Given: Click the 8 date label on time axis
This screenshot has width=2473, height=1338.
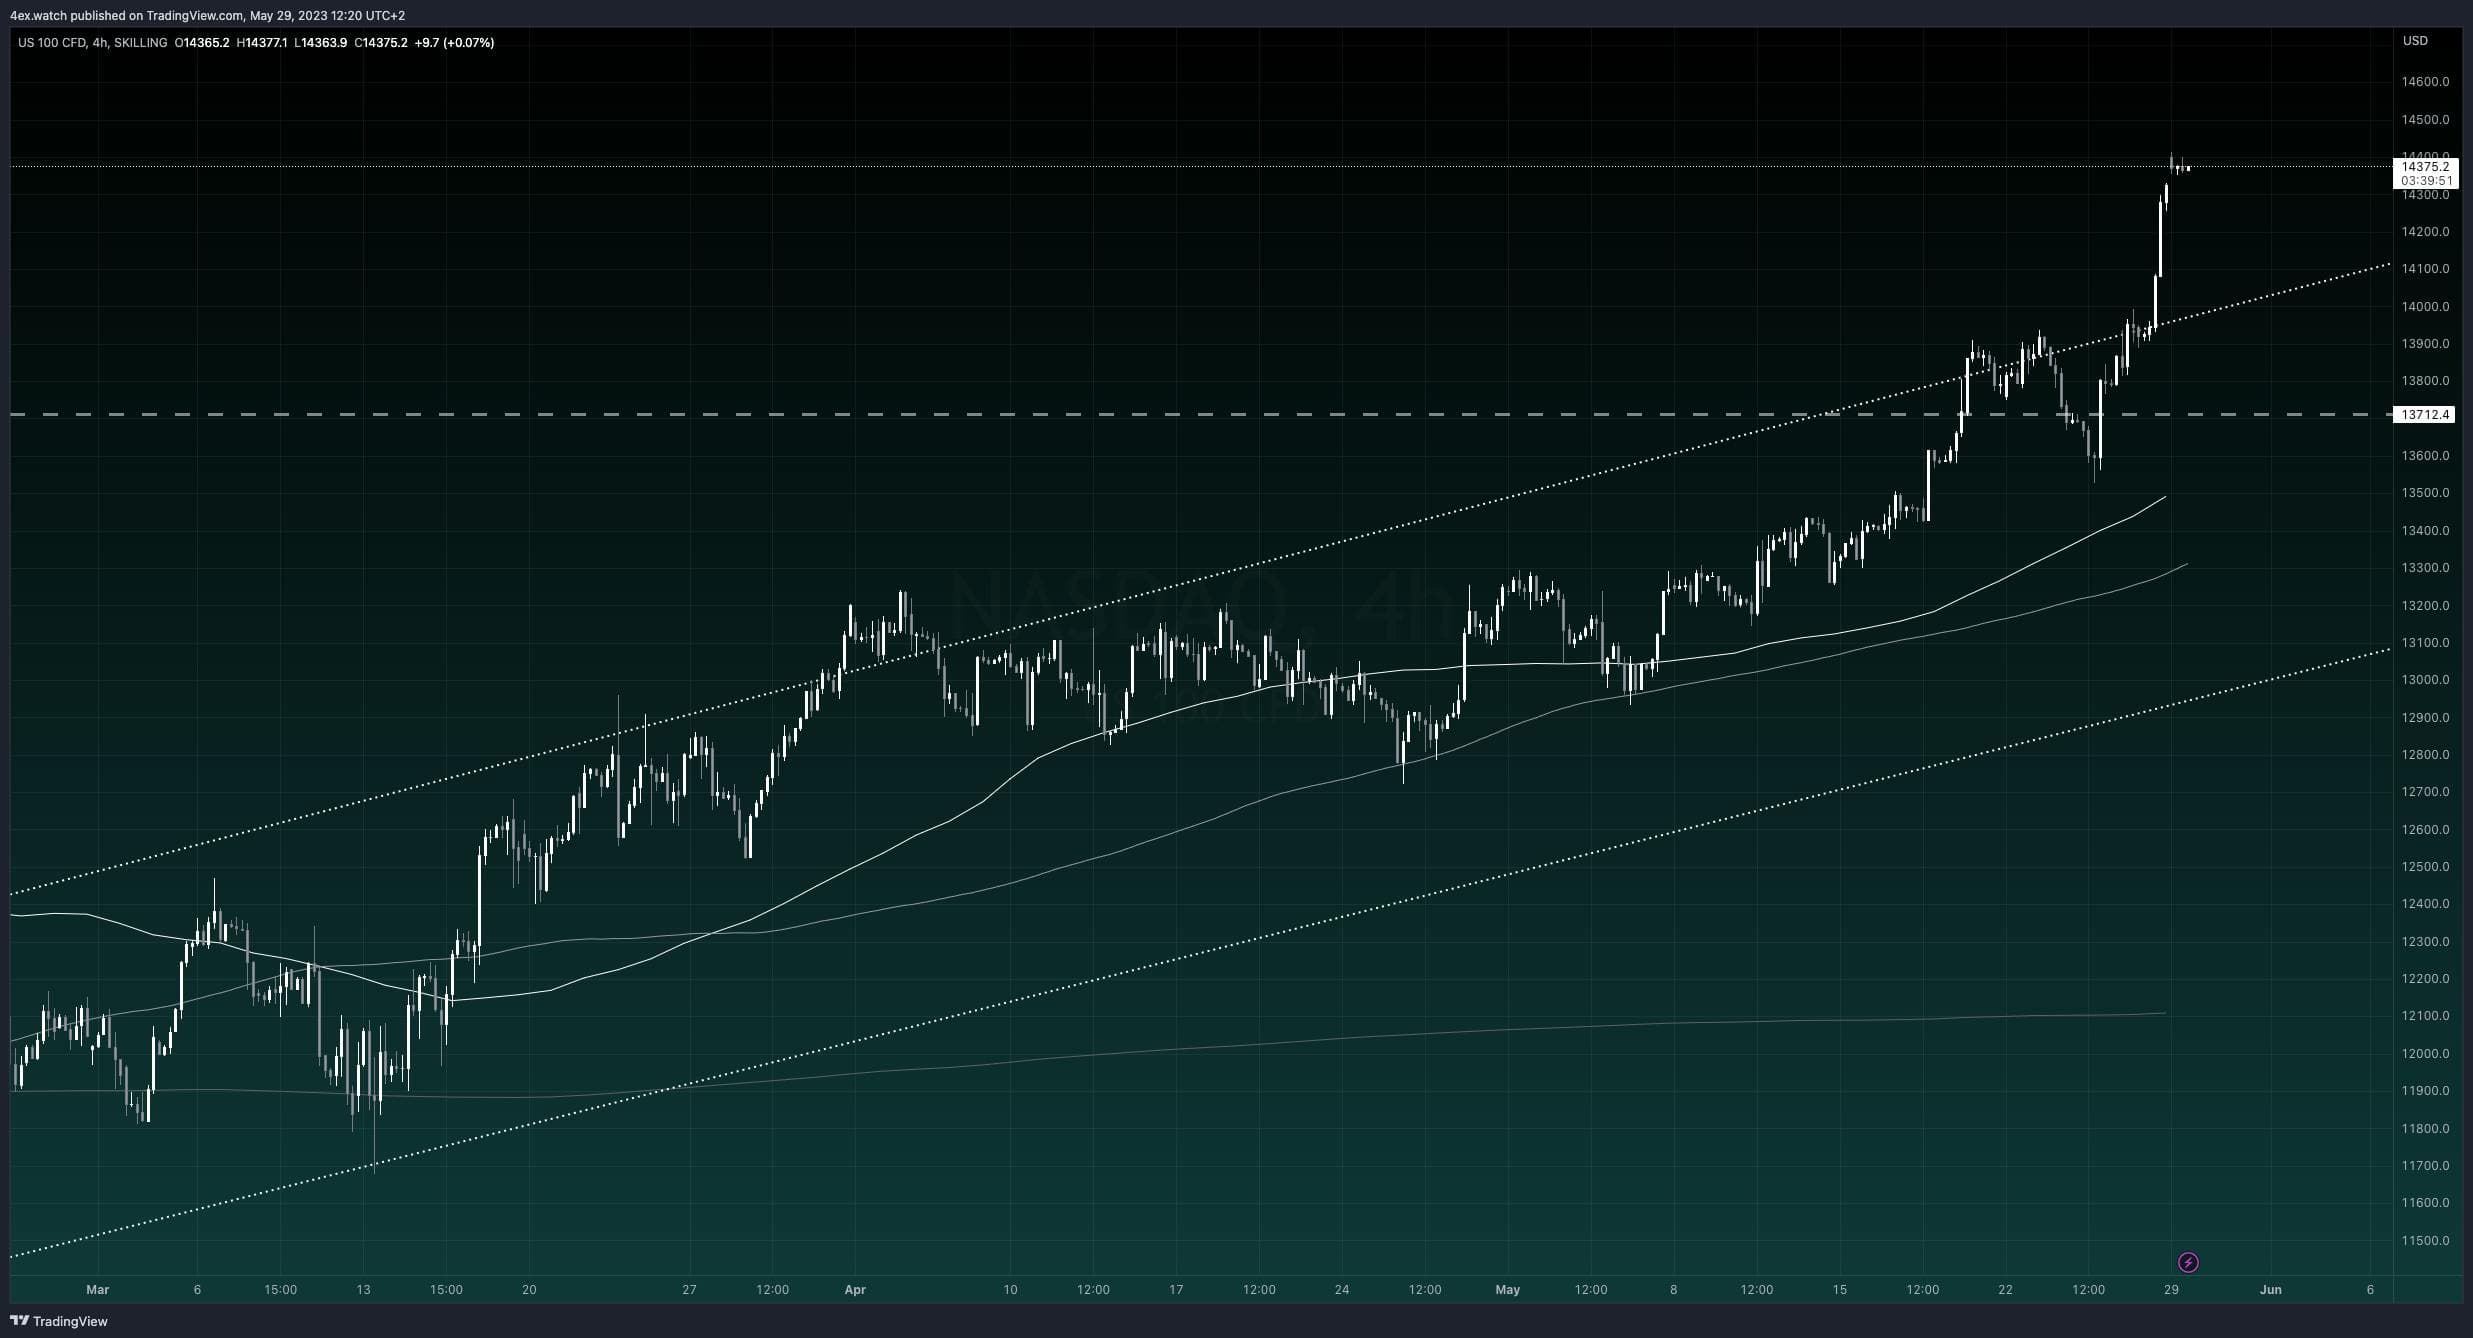Looking at the screenshot, I should coord(1673,1290).
